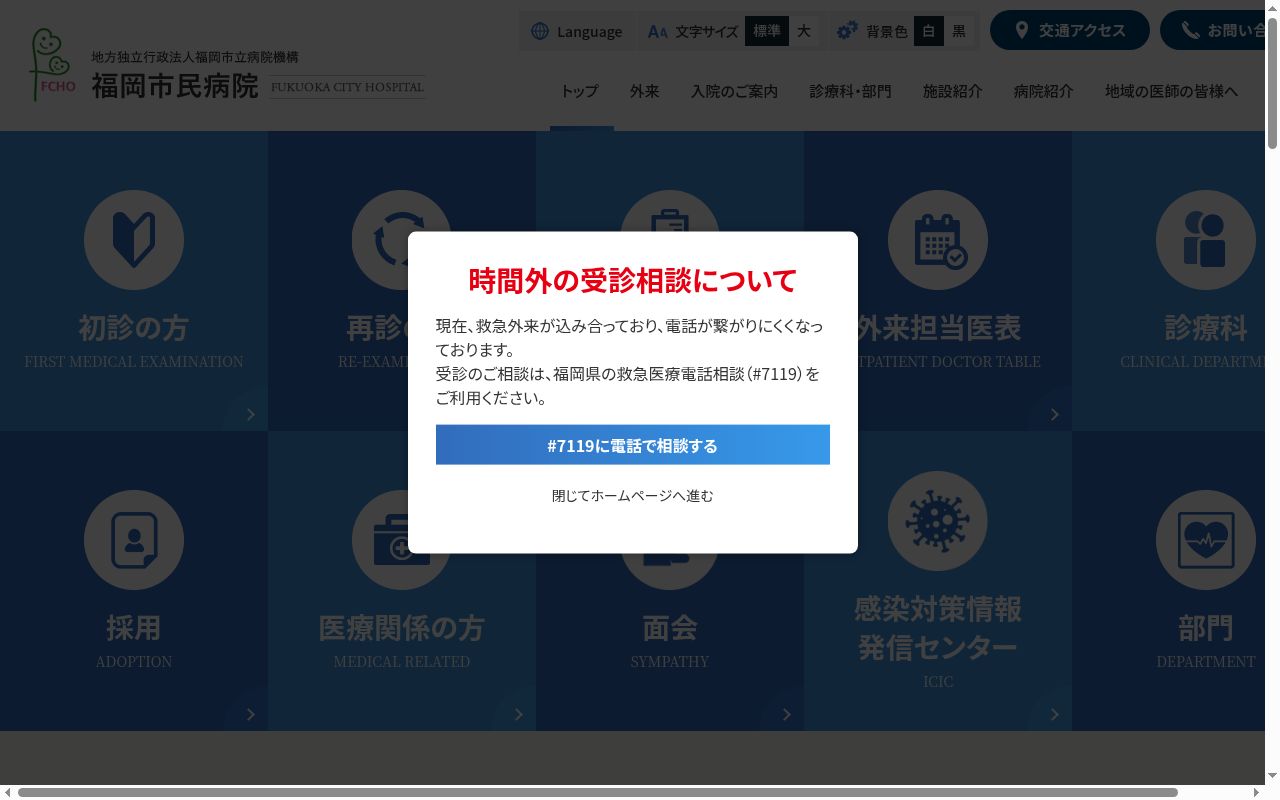Click the arrow on the 外来担当医表 tile

click(1054, 414)
